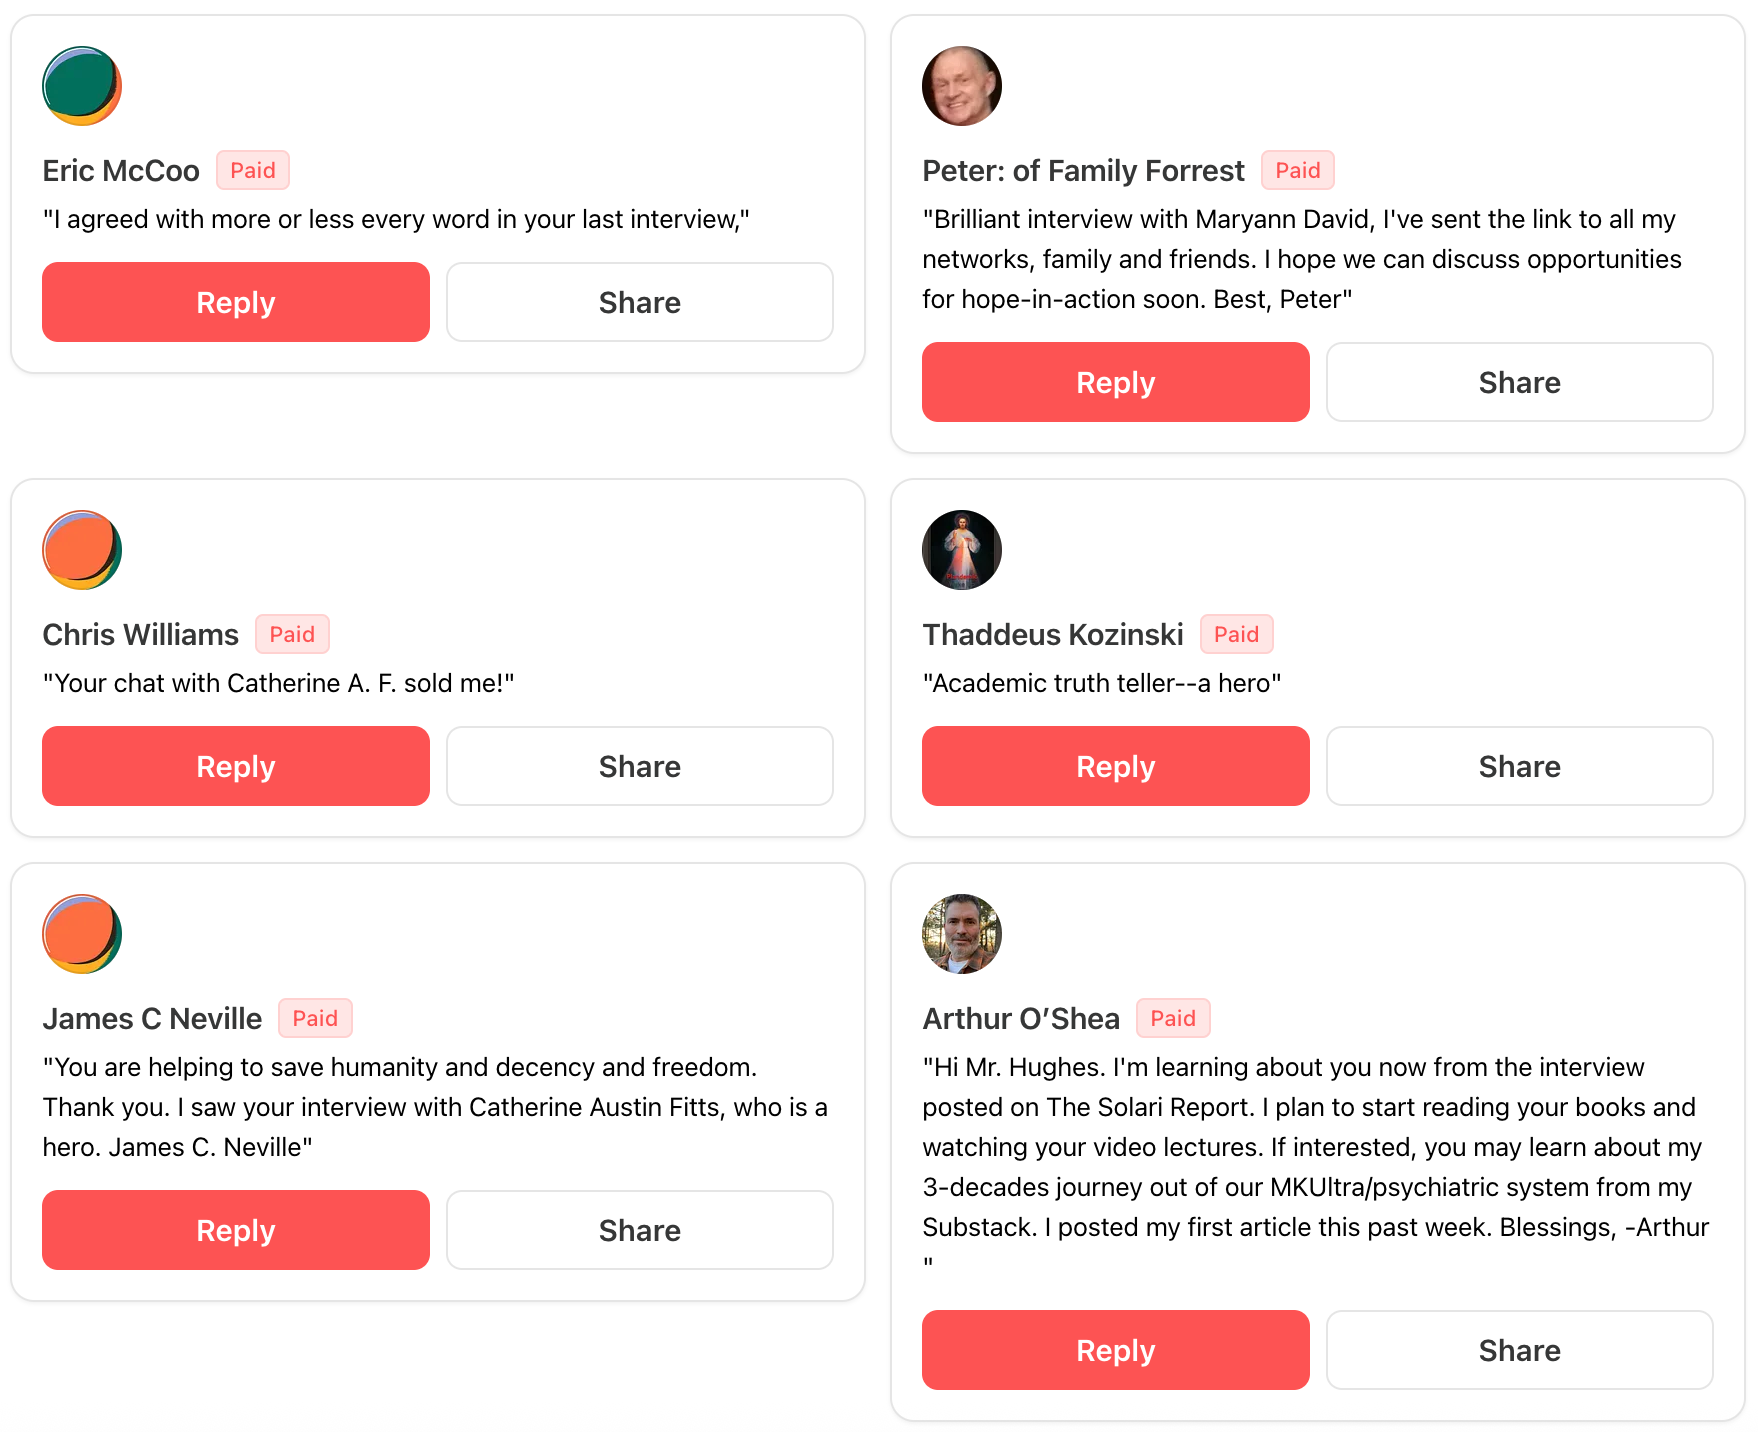Click the Paid badge beside Eric McCoo
Image resolution: width=1758 pixels, height=1432 pixels.
[x=253, y=170]
